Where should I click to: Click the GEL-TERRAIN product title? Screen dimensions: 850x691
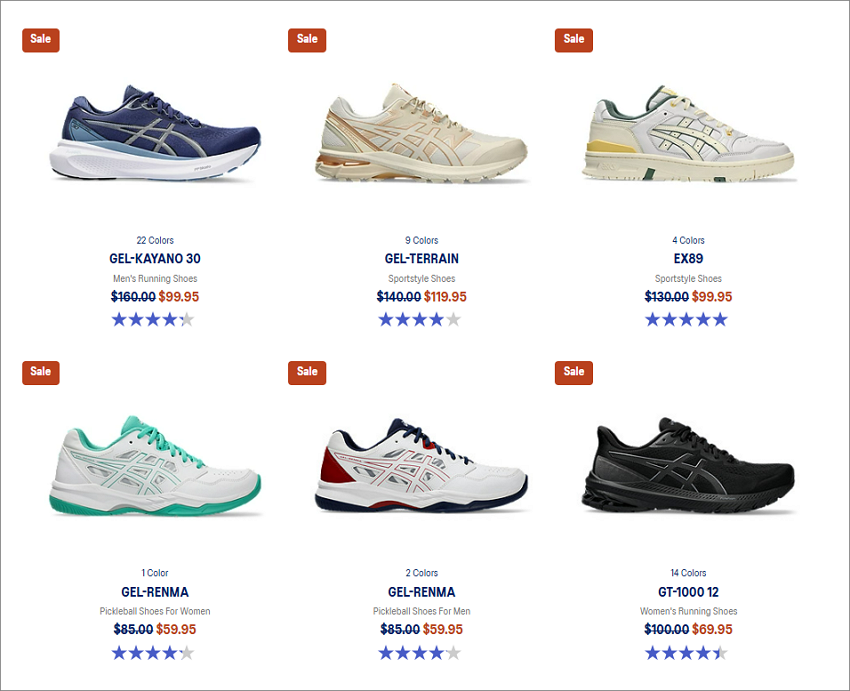pos(422,259)
